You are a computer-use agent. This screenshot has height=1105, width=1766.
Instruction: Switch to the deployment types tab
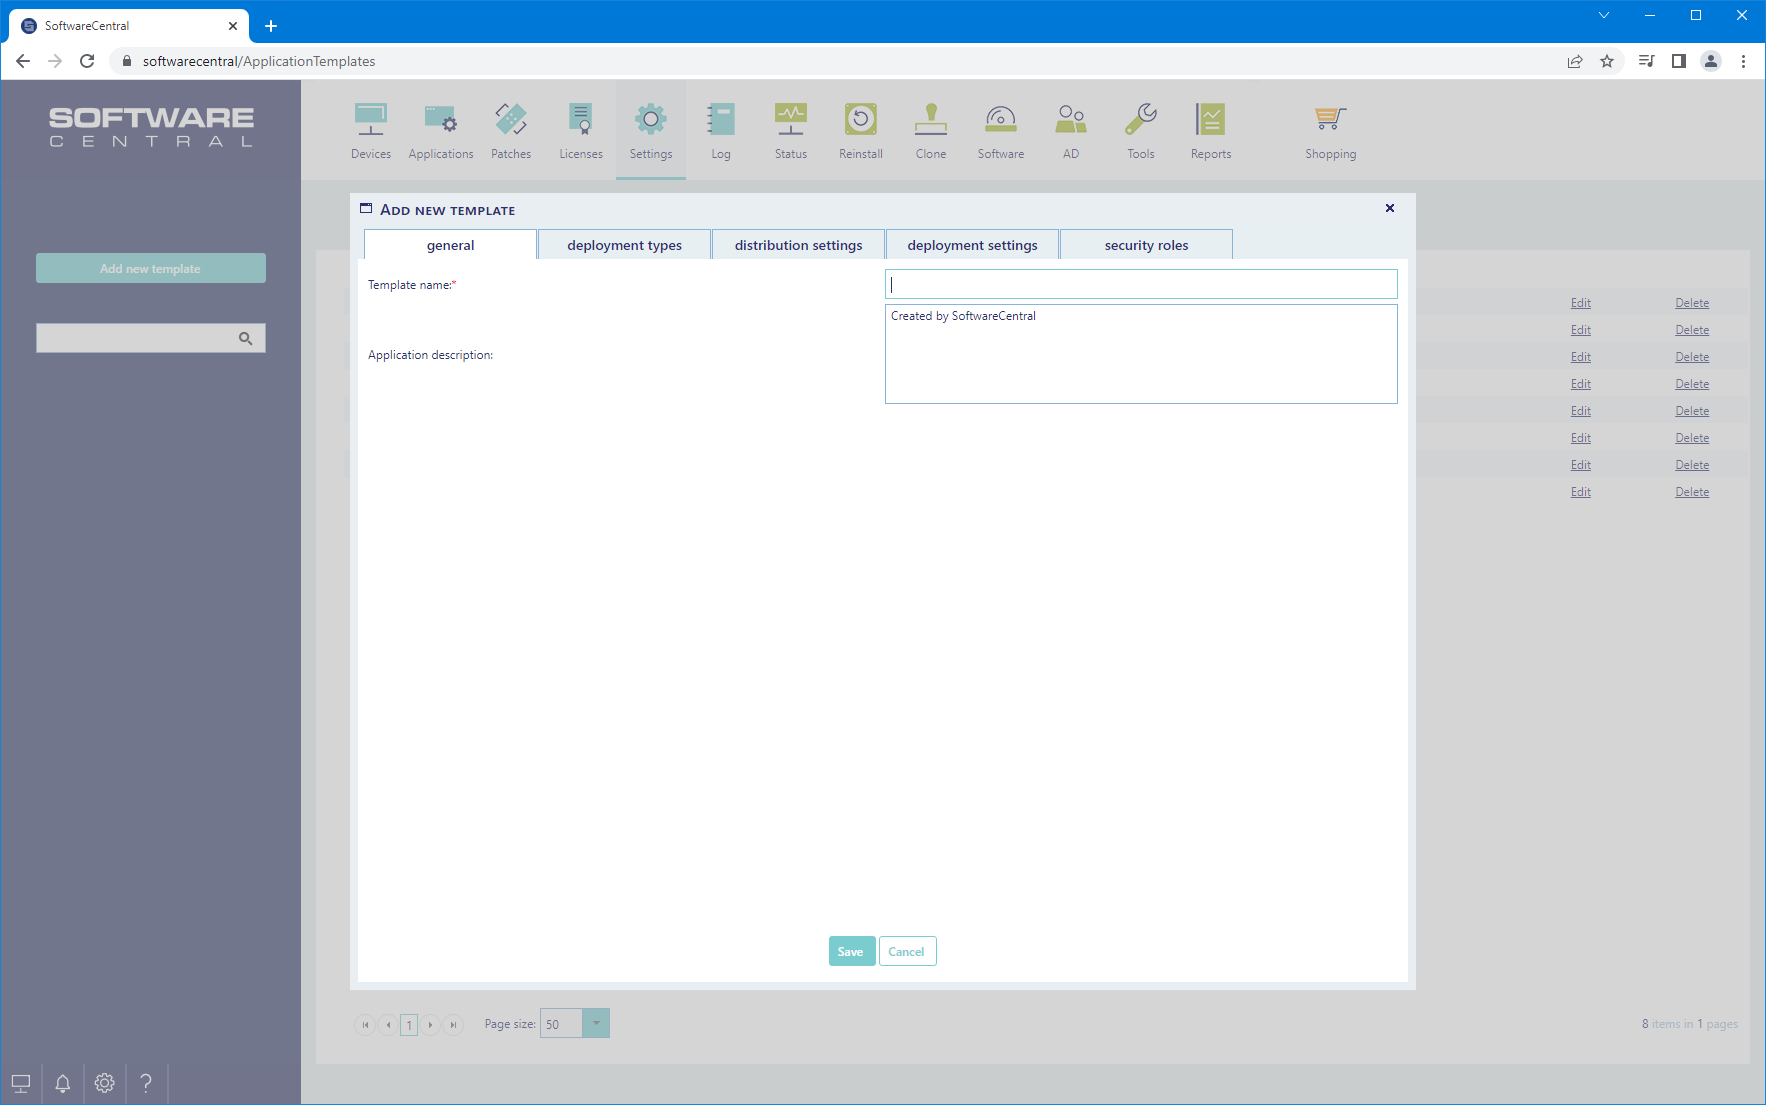click(x=624, y=245)
